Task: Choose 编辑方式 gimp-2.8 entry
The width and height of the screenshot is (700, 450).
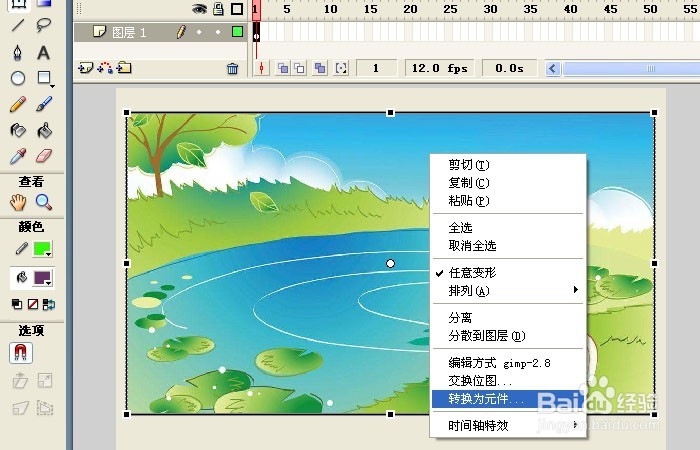Action: (x=508, y=363)
